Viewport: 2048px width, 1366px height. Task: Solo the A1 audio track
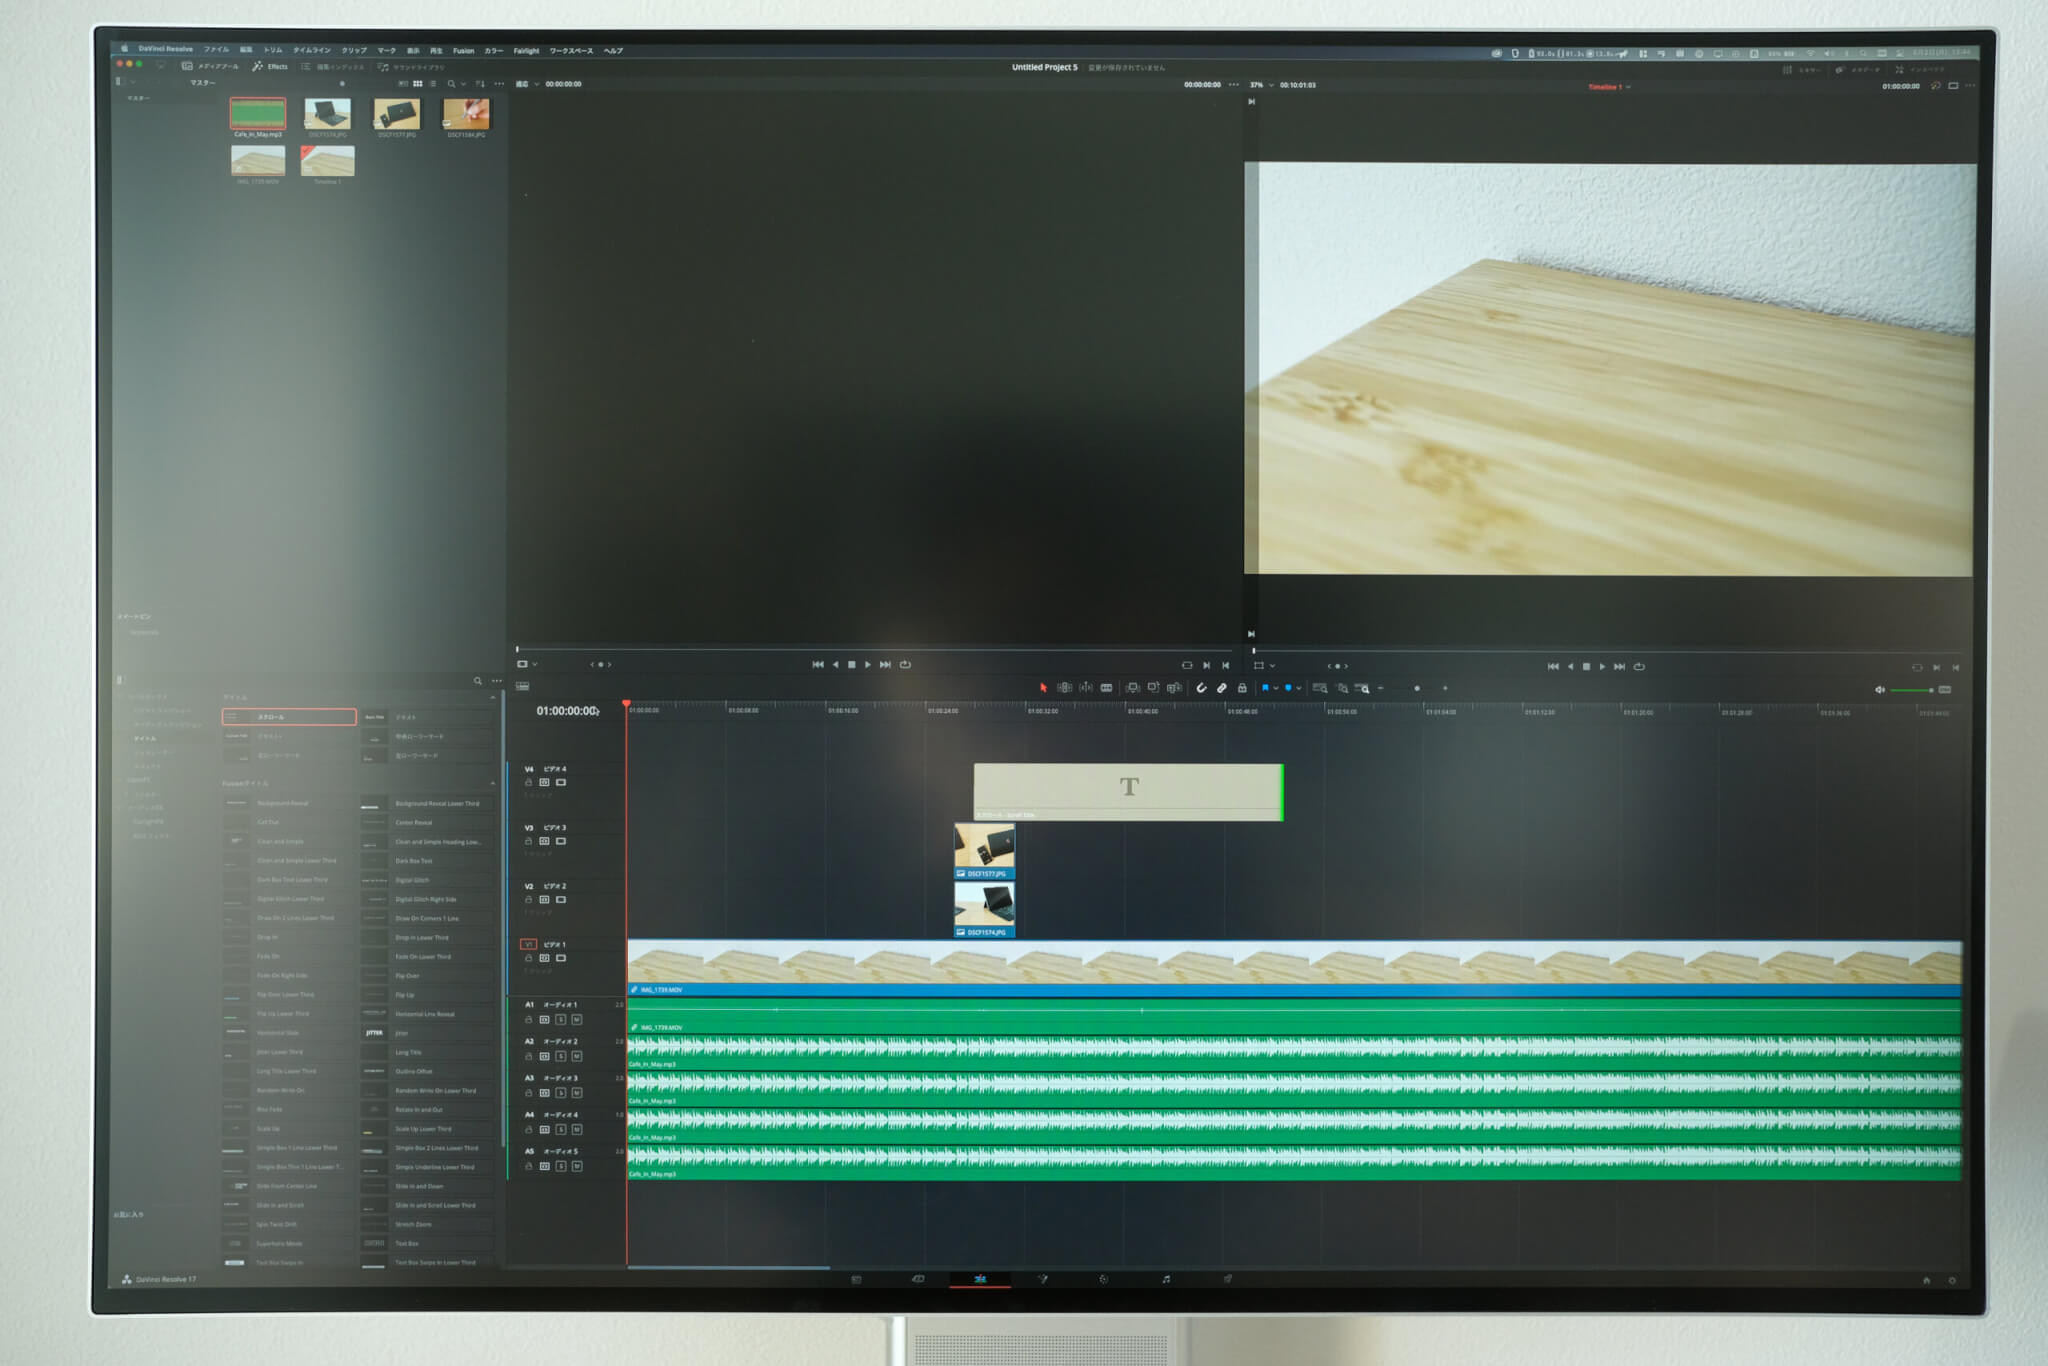coord(561,1020)
